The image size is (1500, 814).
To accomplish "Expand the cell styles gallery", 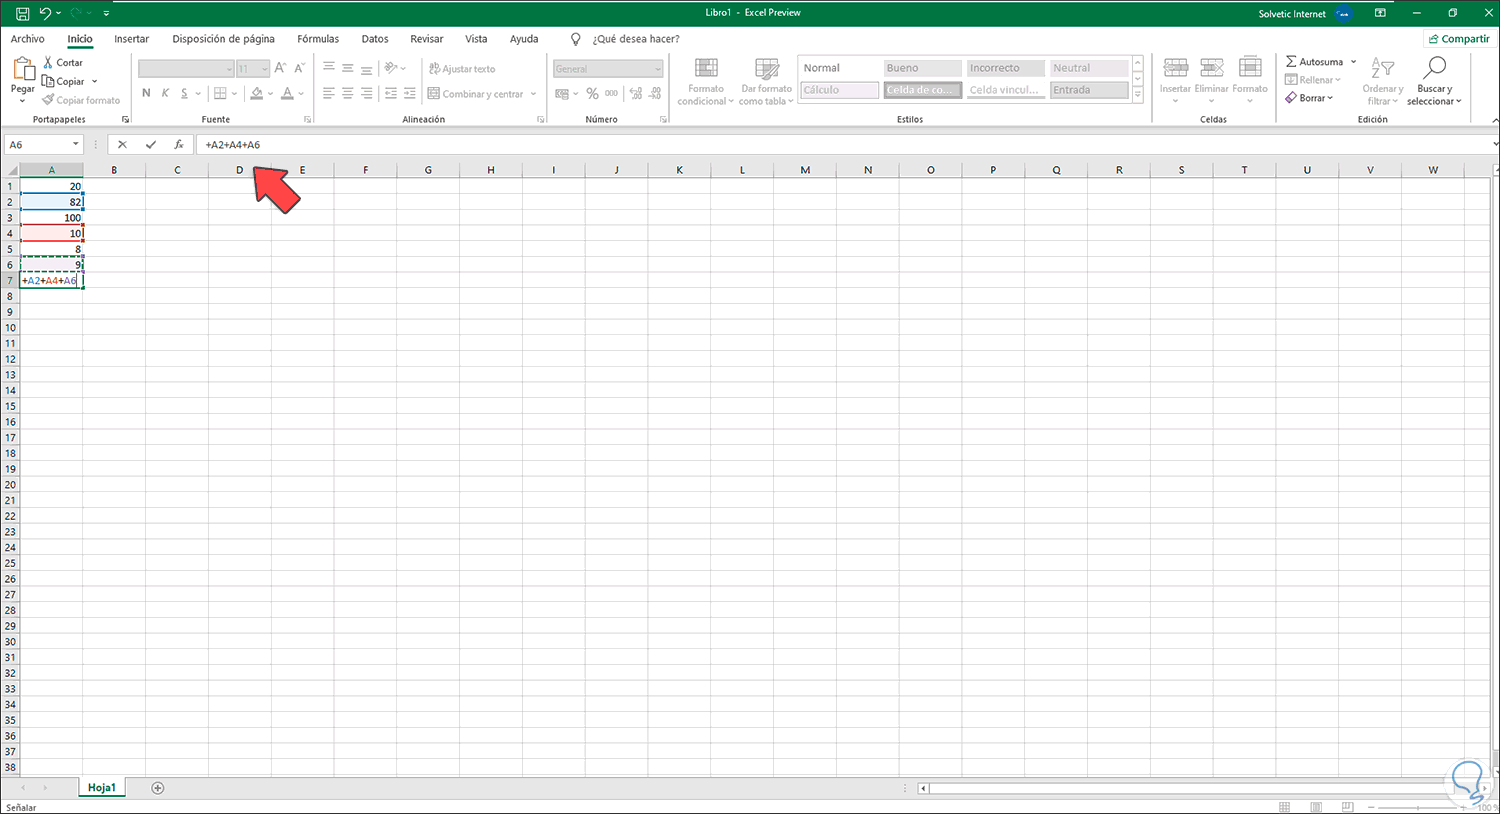I will coord(1137,95).
